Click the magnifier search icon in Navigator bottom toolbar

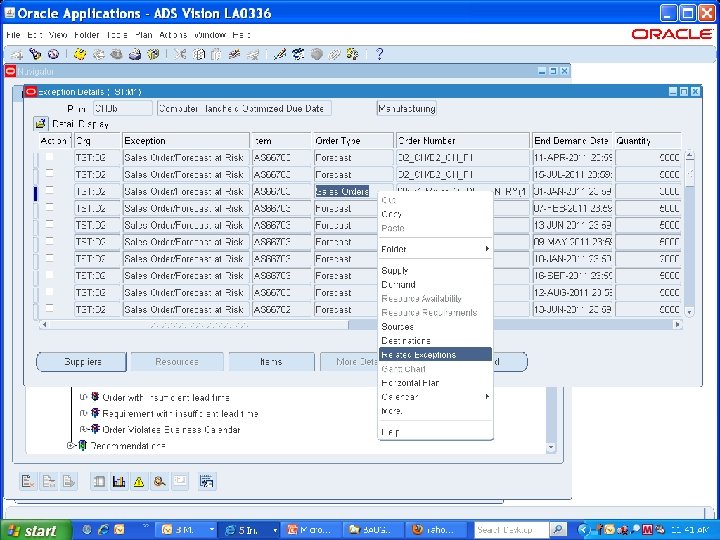(x=159, y=481)
